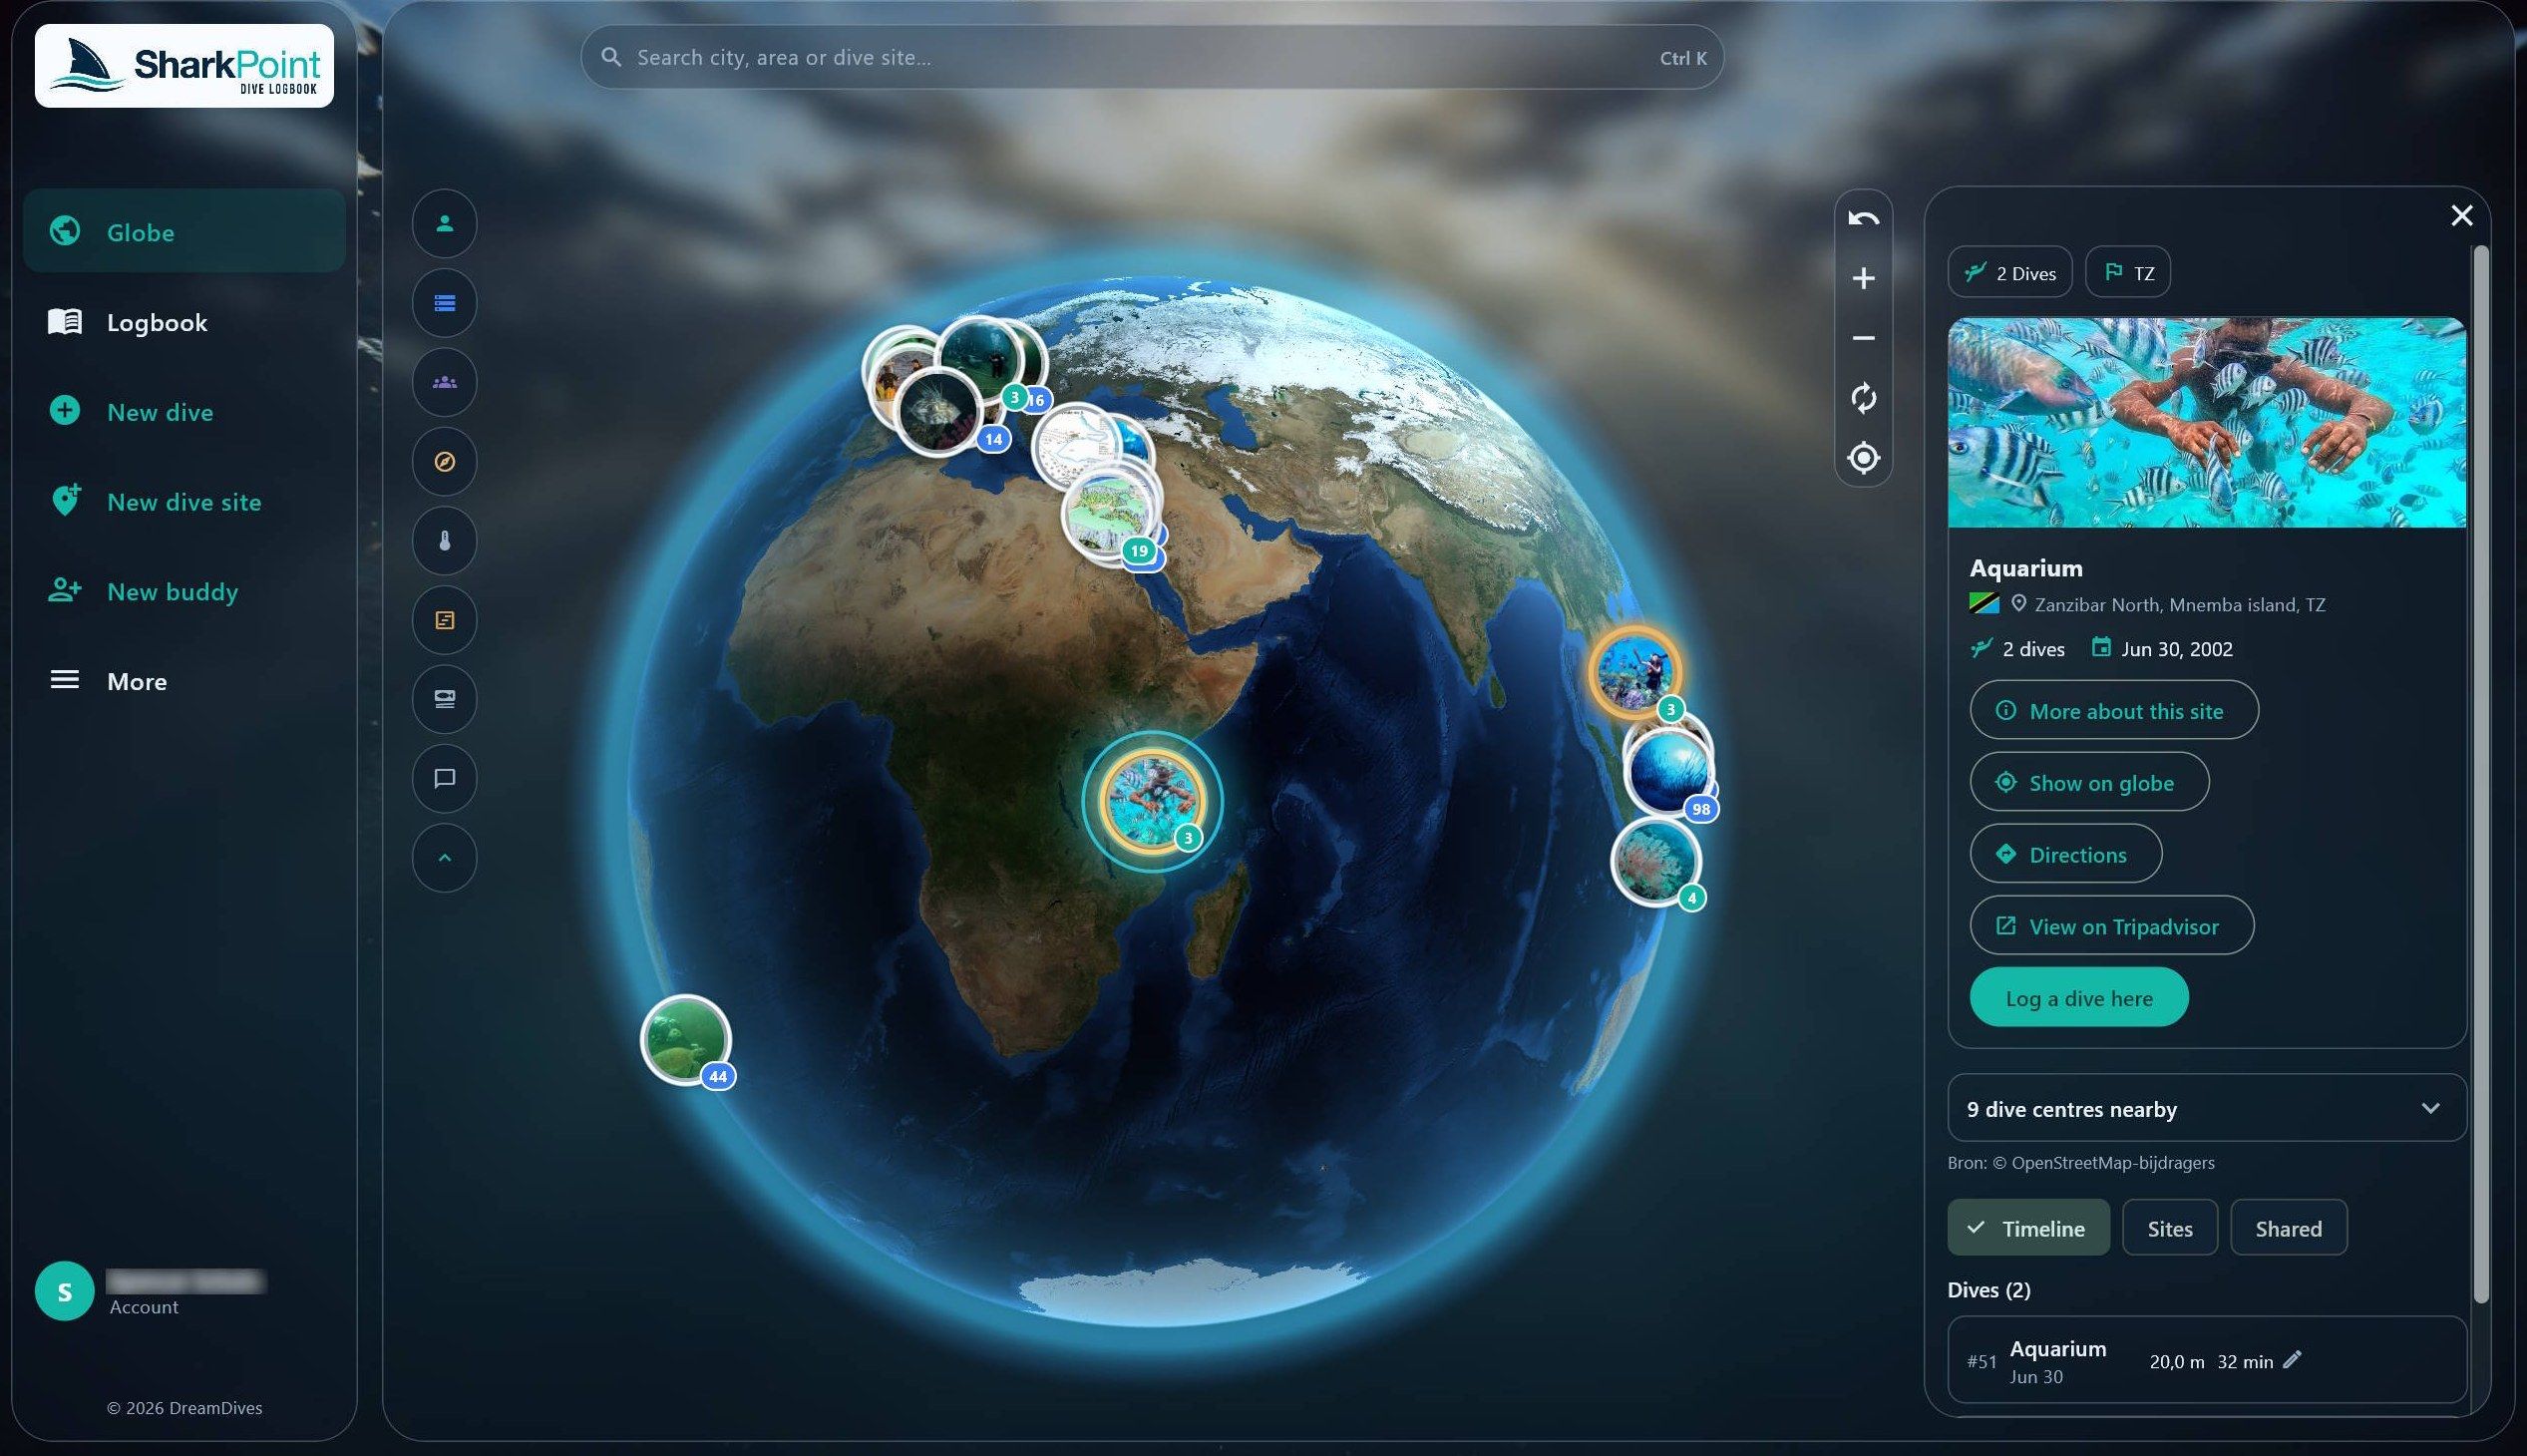The height and width of the screenshot is (1456, 2527).
Task: Click the highlighted Aquarium marker on the globe
Action: click(1152, 800)
